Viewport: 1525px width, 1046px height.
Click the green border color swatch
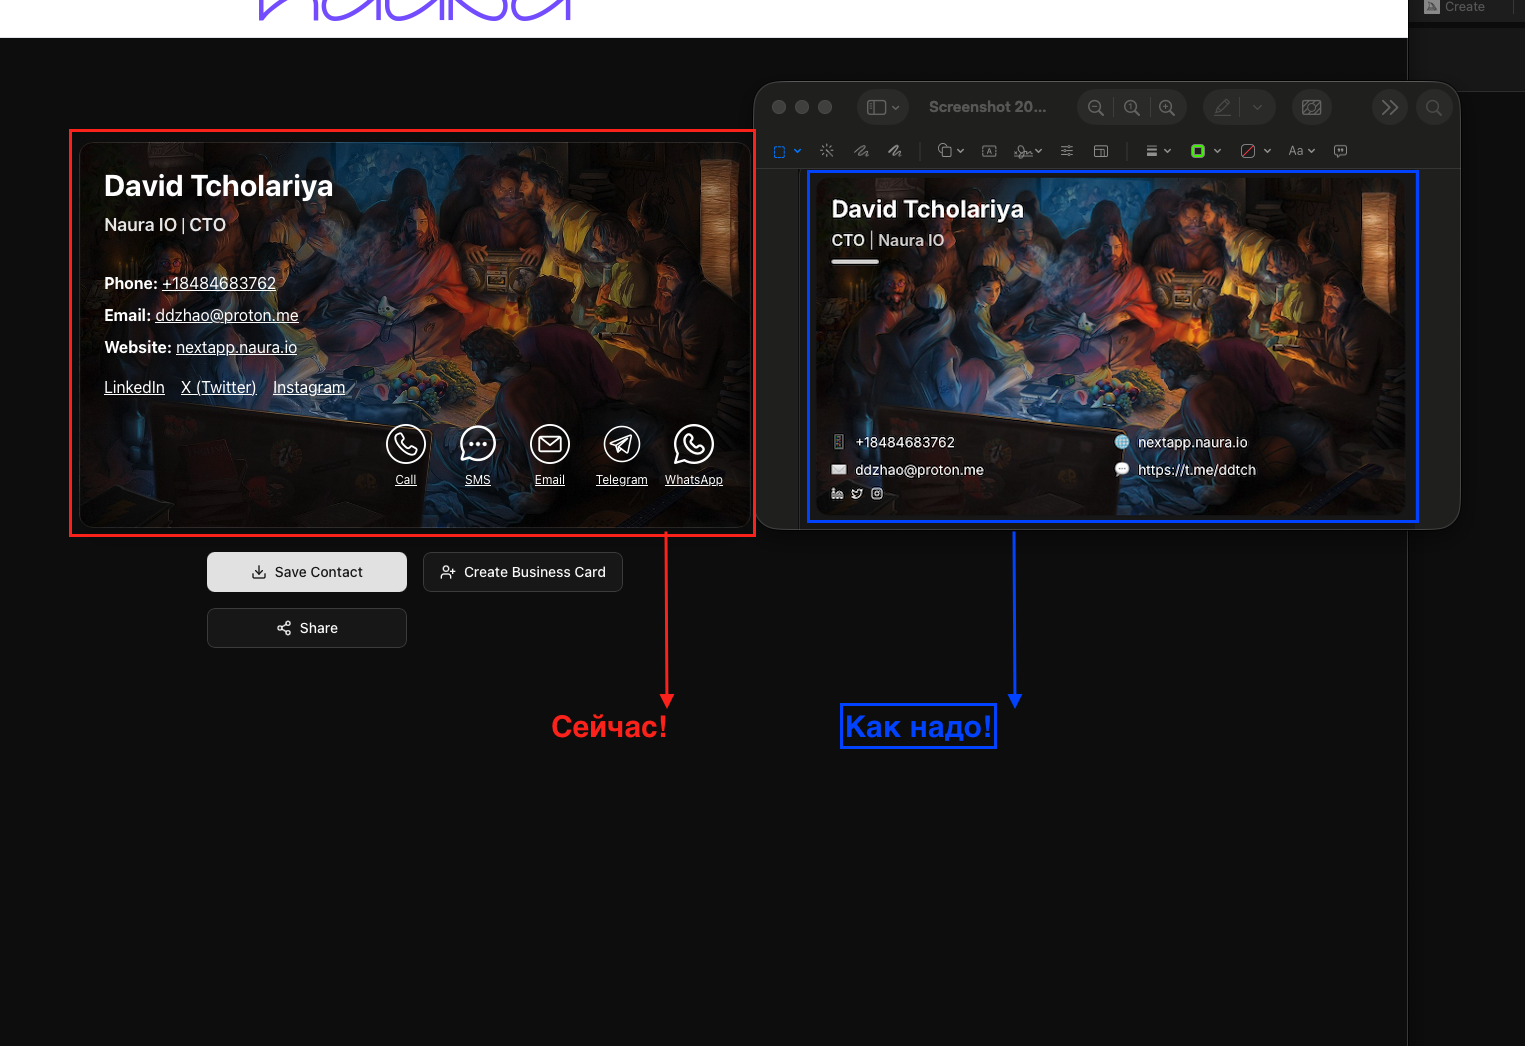pyautogui.click(x=1199, y=150)
